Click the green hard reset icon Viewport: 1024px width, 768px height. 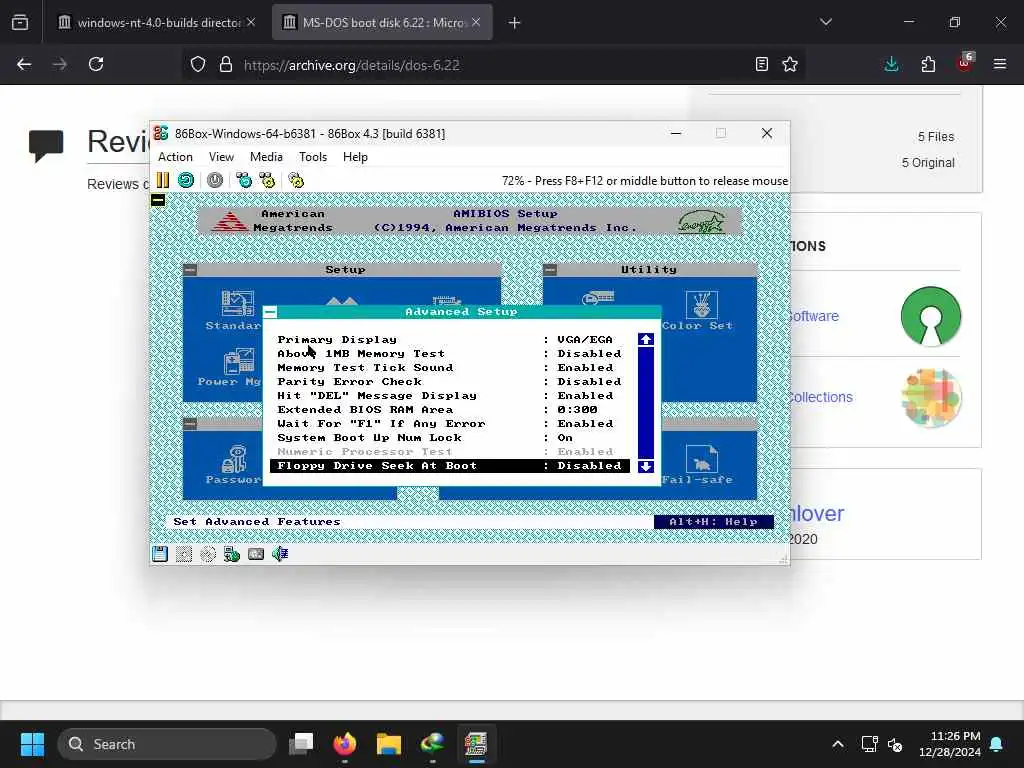coord(186,180)
